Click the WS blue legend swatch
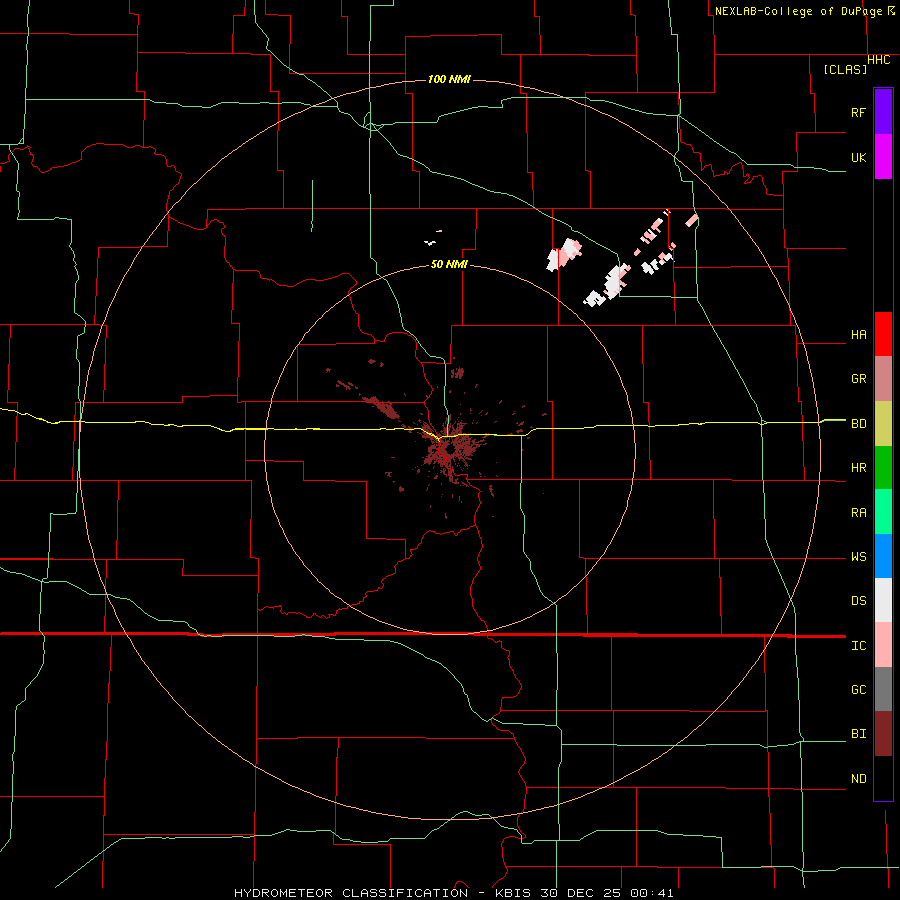 coord(883,556)
